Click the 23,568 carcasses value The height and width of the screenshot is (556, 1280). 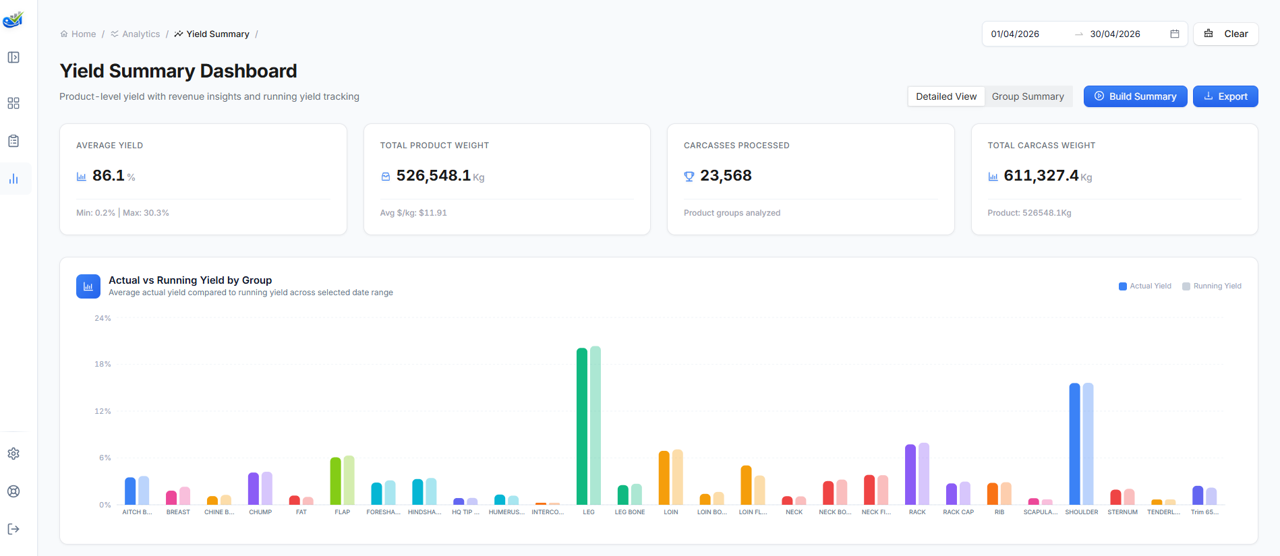pyautogui.click(x=726, y=176)
